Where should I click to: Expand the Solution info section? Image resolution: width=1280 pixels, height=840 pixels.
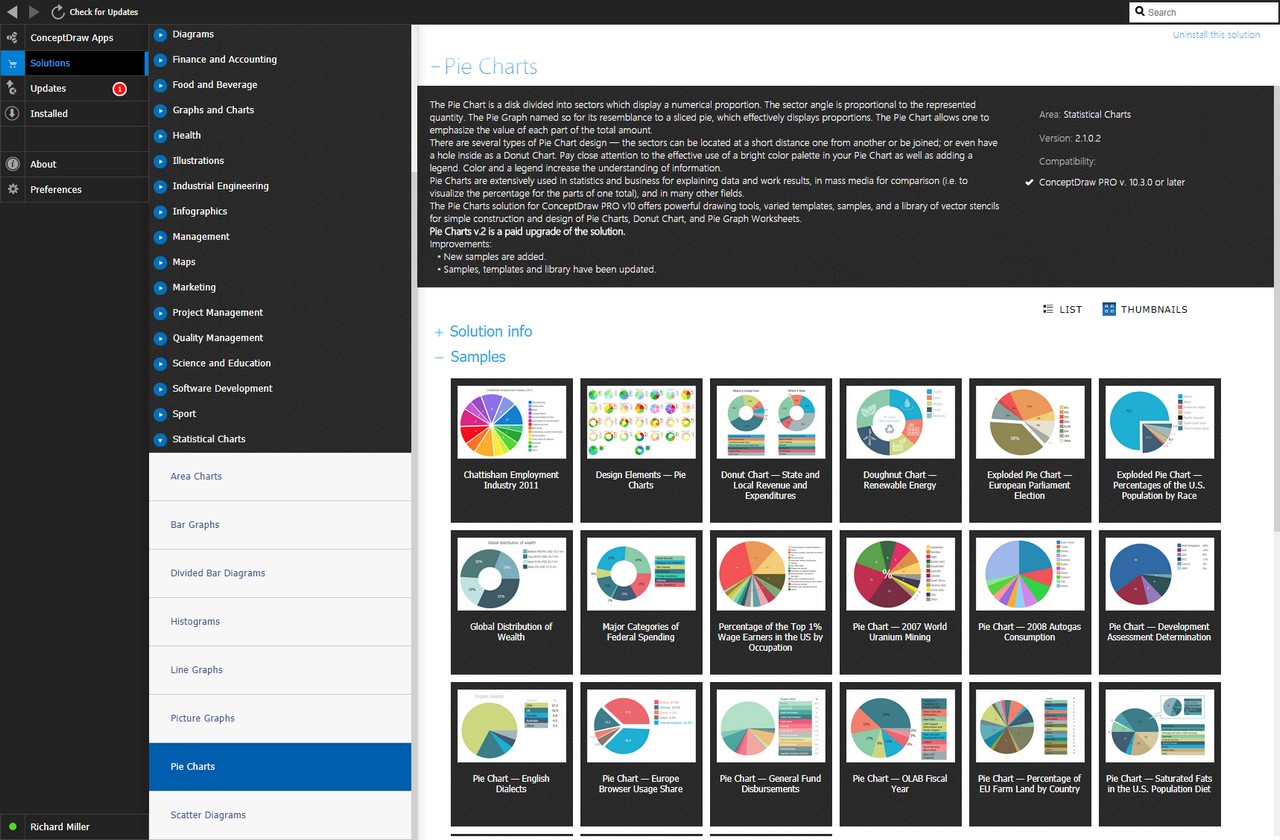coord(439,332)
